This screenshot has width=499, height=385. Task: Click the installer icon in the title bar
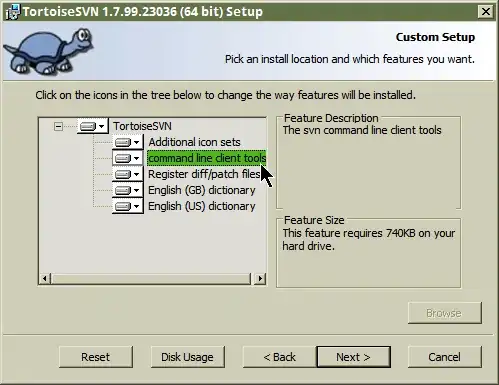[13, 12]
